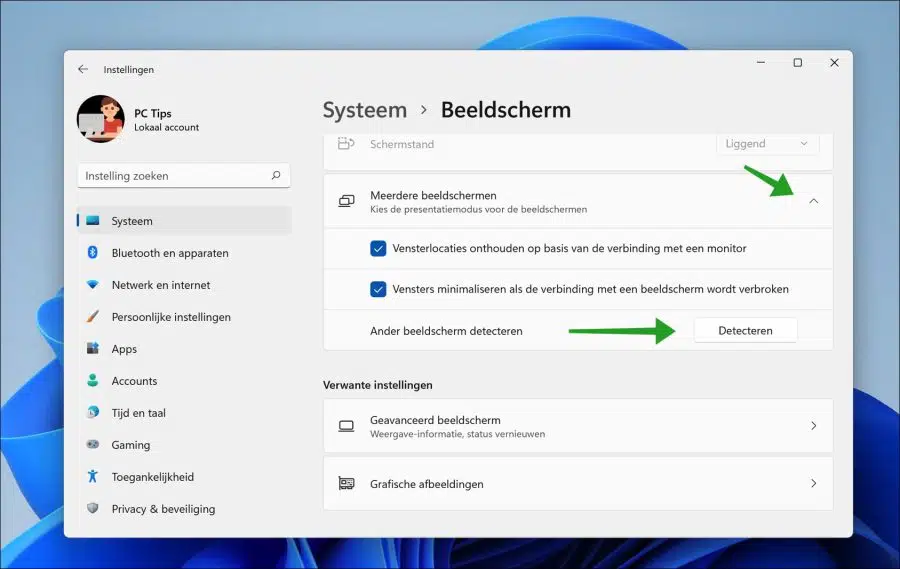Open the PC Tips profile picture
This screenshot has height=569, width=900.
pyautogui.click(x=101, y=119)
